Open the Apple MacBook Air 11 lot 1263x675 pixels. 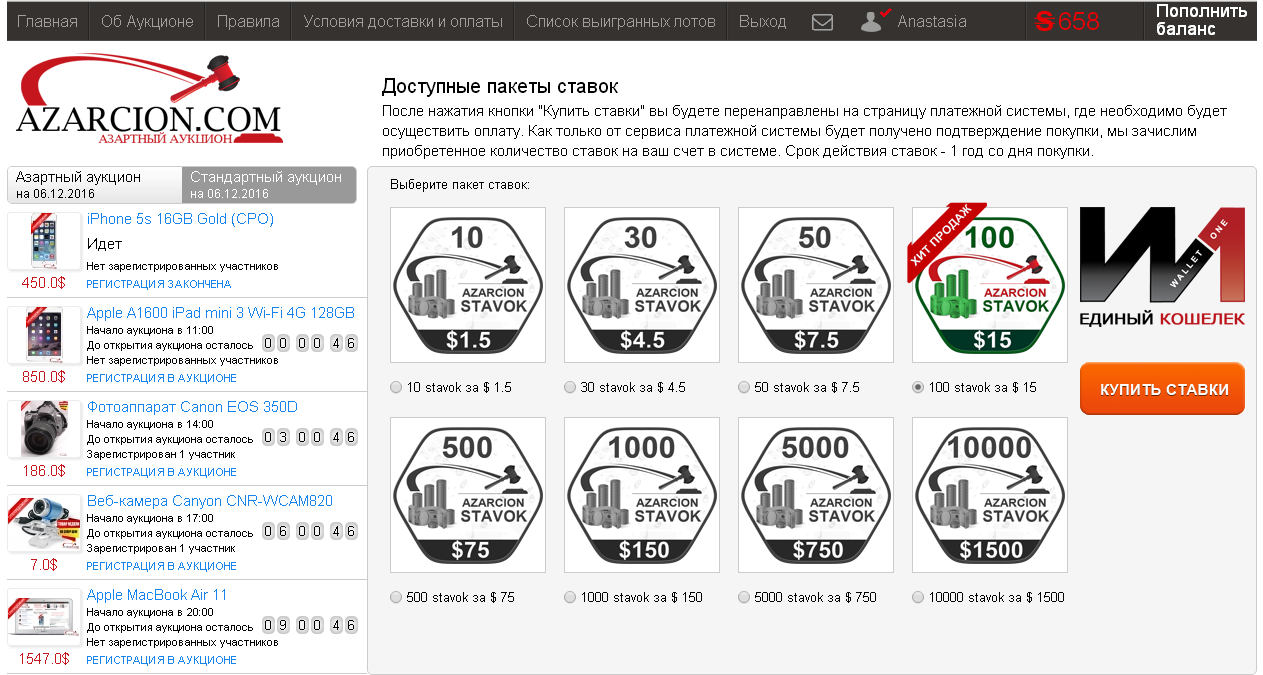click(x=157, y=595)
